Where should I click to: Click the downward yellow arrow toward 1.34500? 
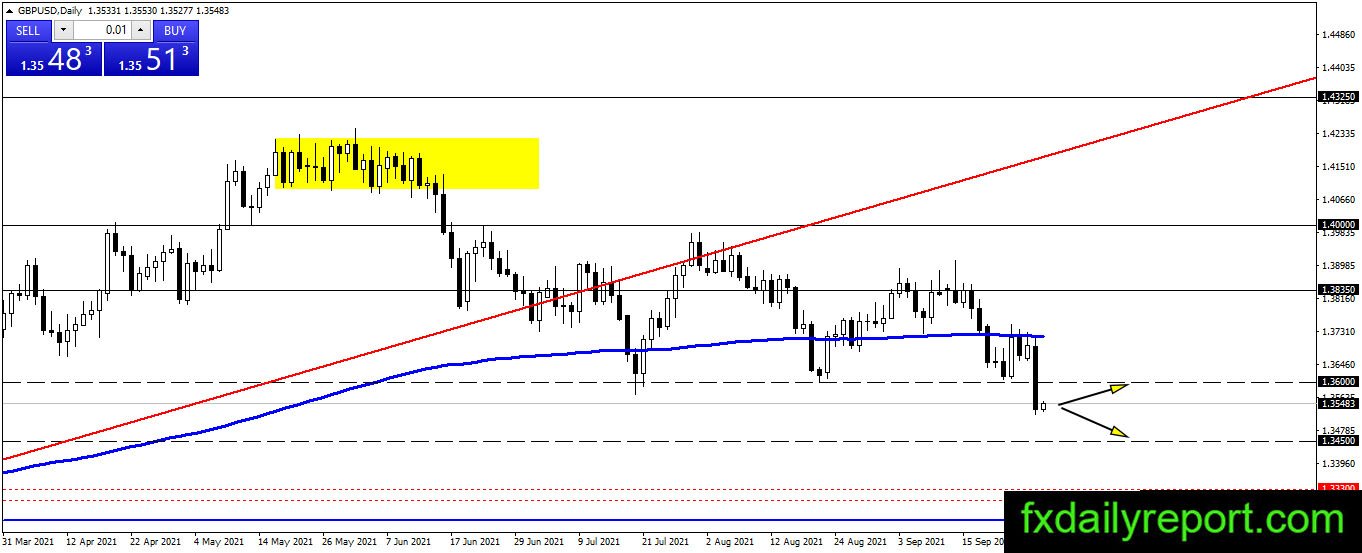click(1094, 421)
